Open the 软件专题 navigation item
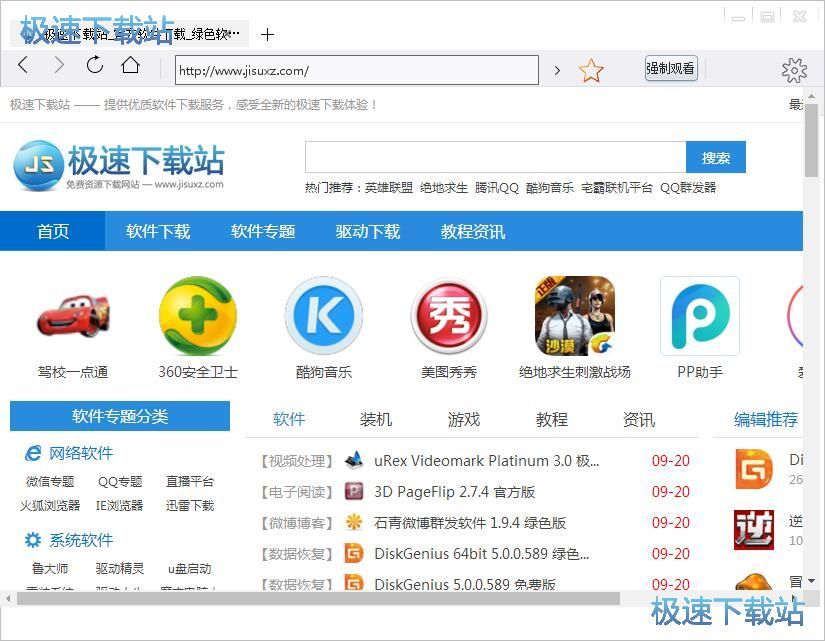 pyautogui.click(x=263, y=231)
